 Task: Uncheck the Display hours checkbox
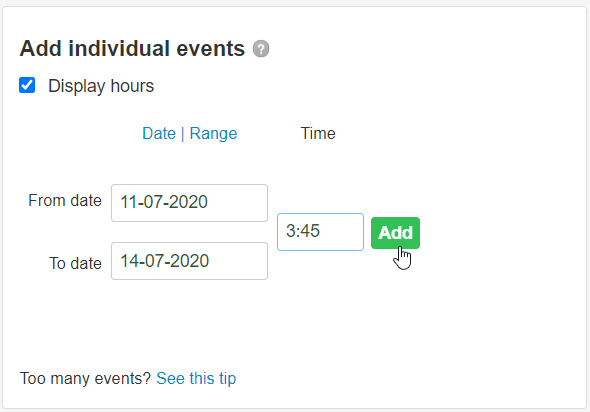pos(27,85)
